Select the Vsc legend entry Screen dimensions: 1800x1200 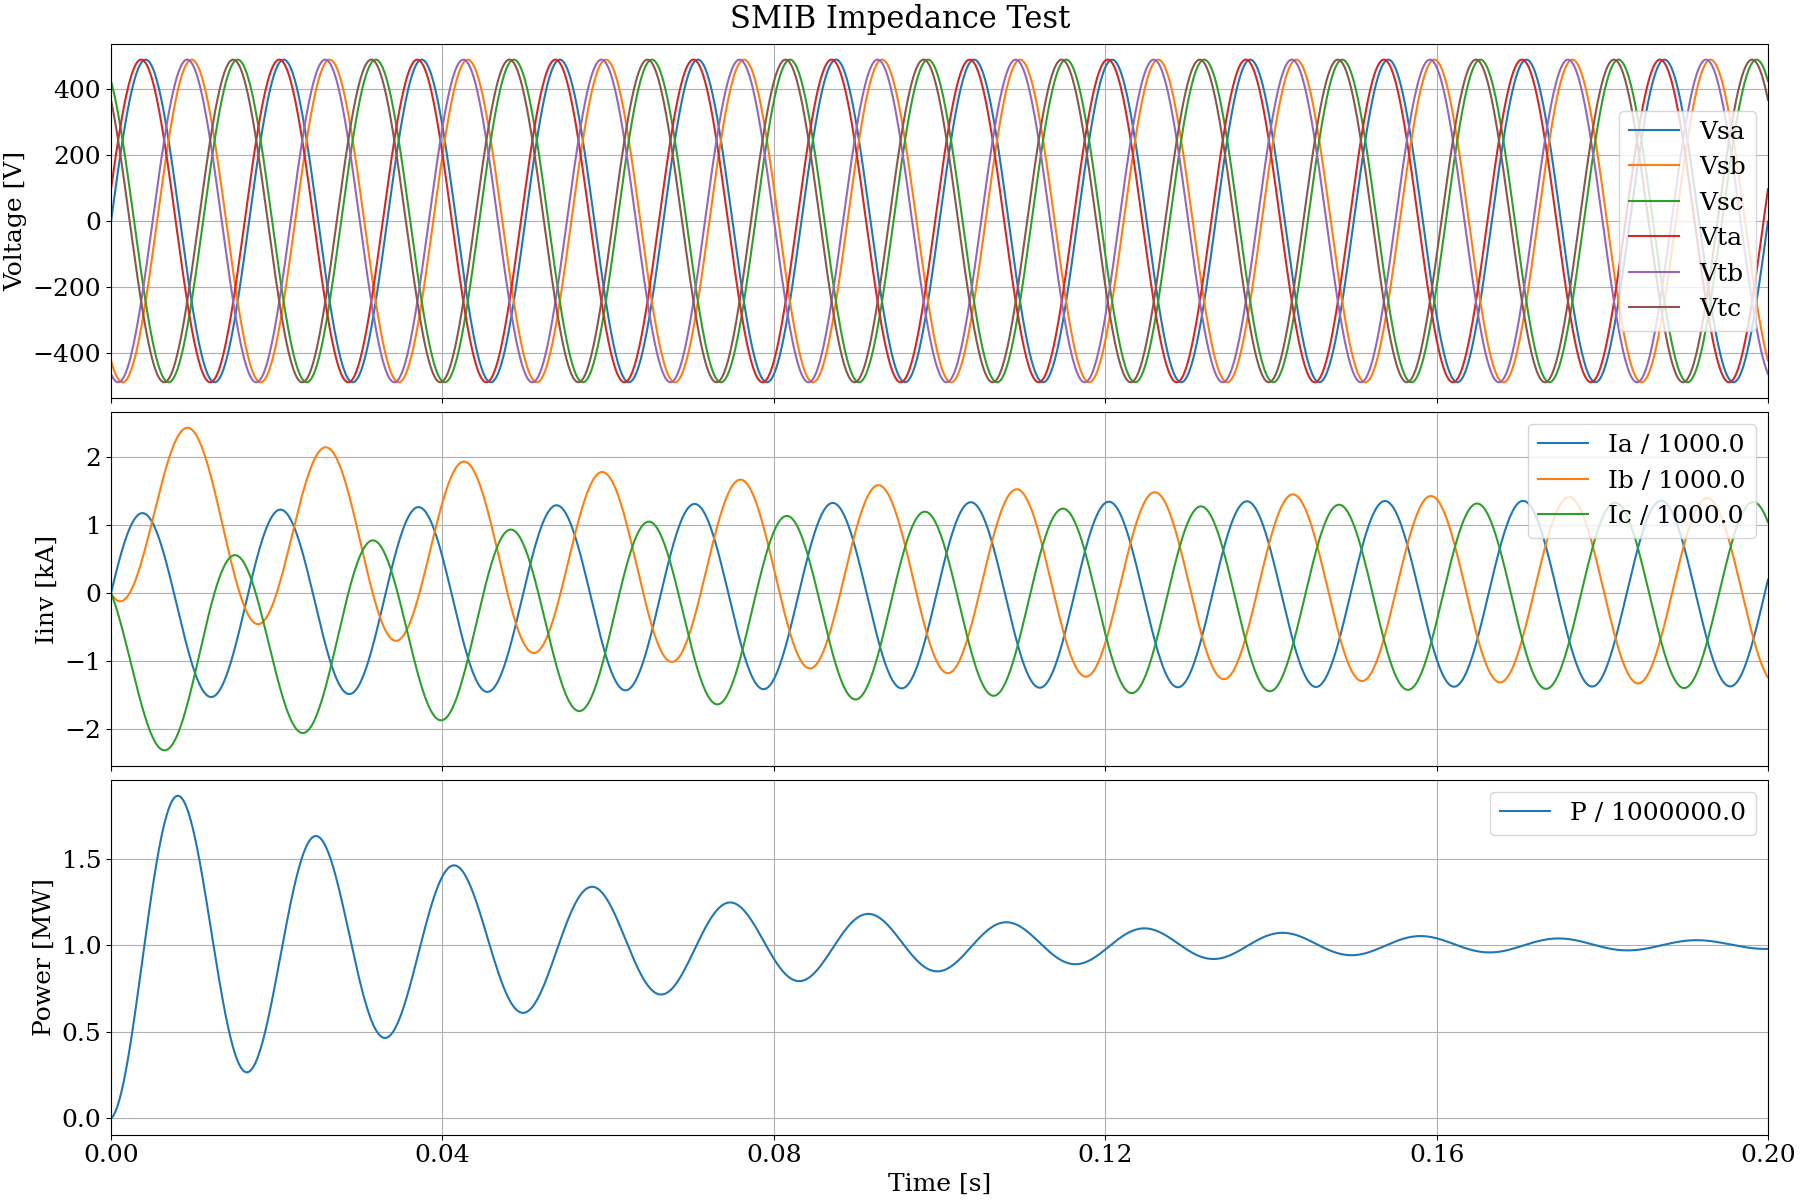[x=1686, y=202]
